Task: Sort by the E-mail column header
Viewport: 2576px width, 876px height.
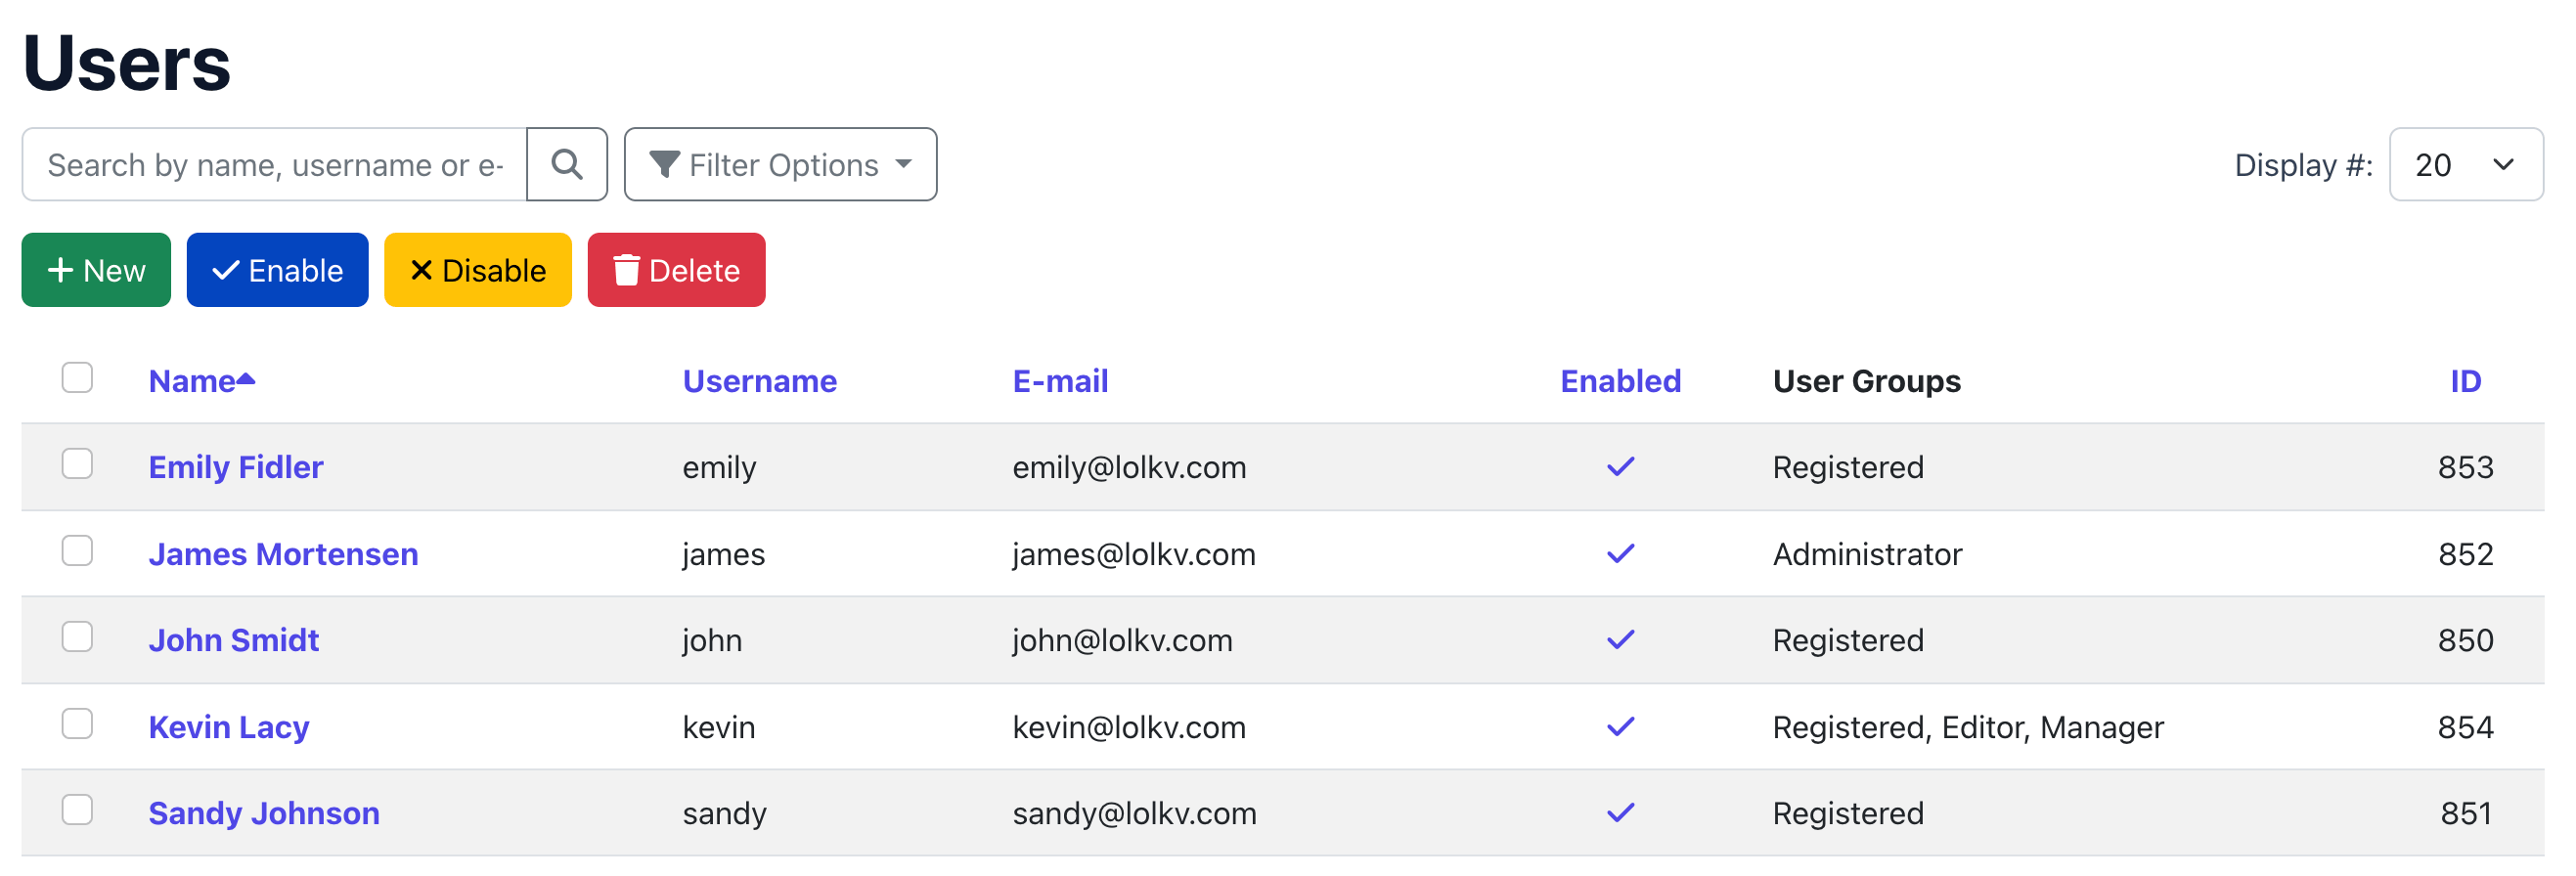Action: point(1060,380)
